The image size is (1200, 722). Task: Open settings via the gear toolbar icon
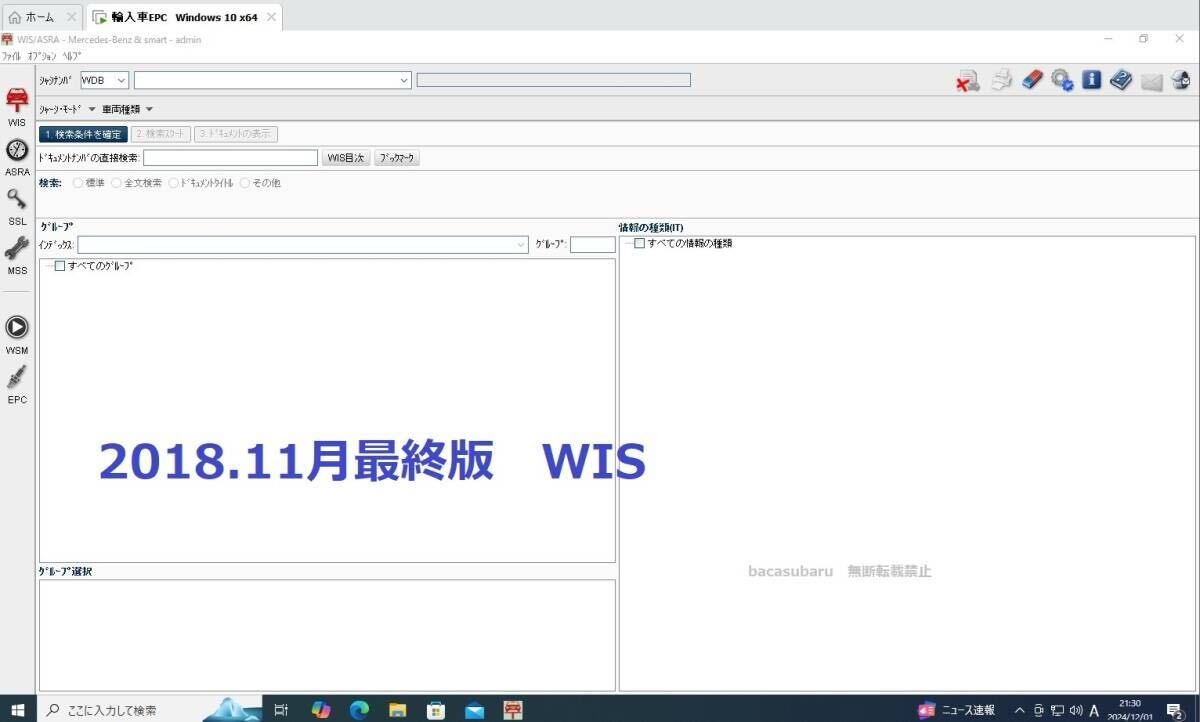(1062, 79)
